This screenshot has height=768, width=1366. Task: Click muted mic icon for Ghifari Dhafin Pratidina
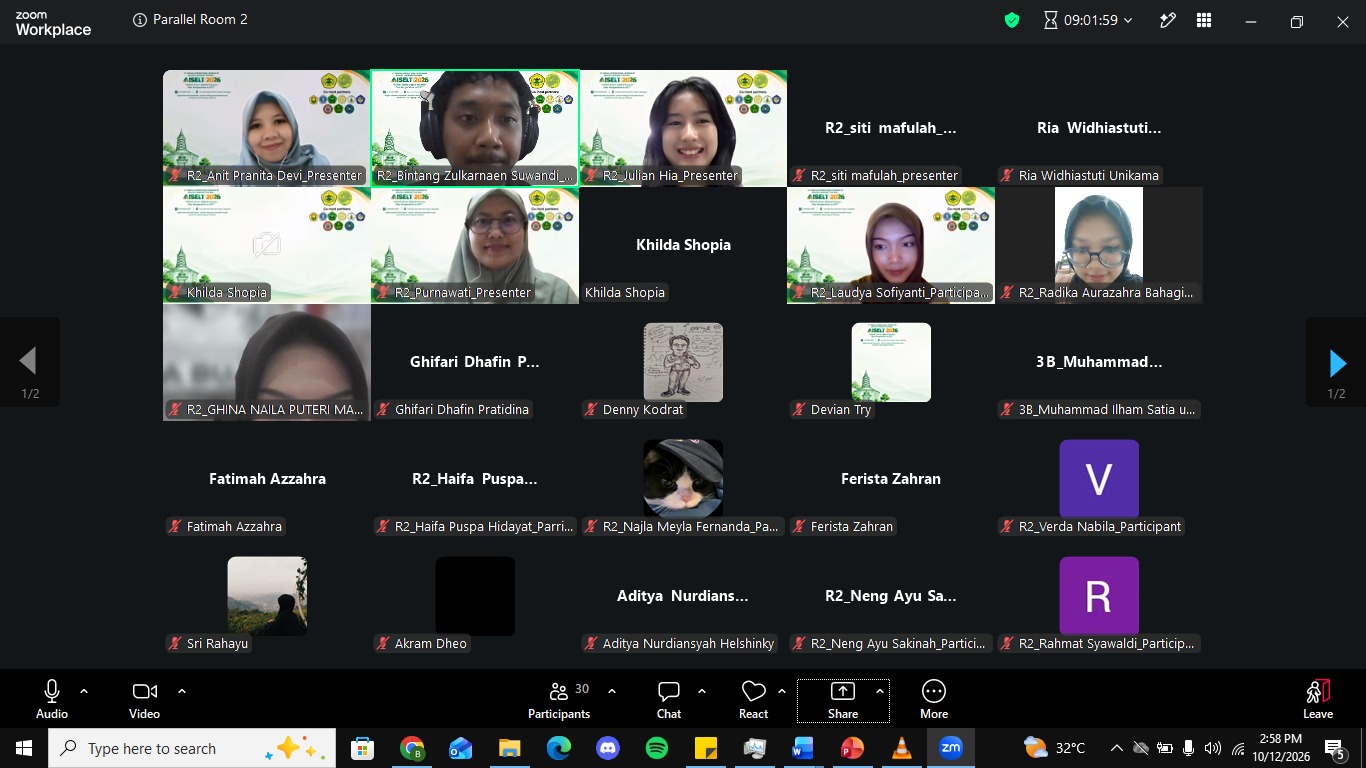pyautogui.click(x=383, y=410)
